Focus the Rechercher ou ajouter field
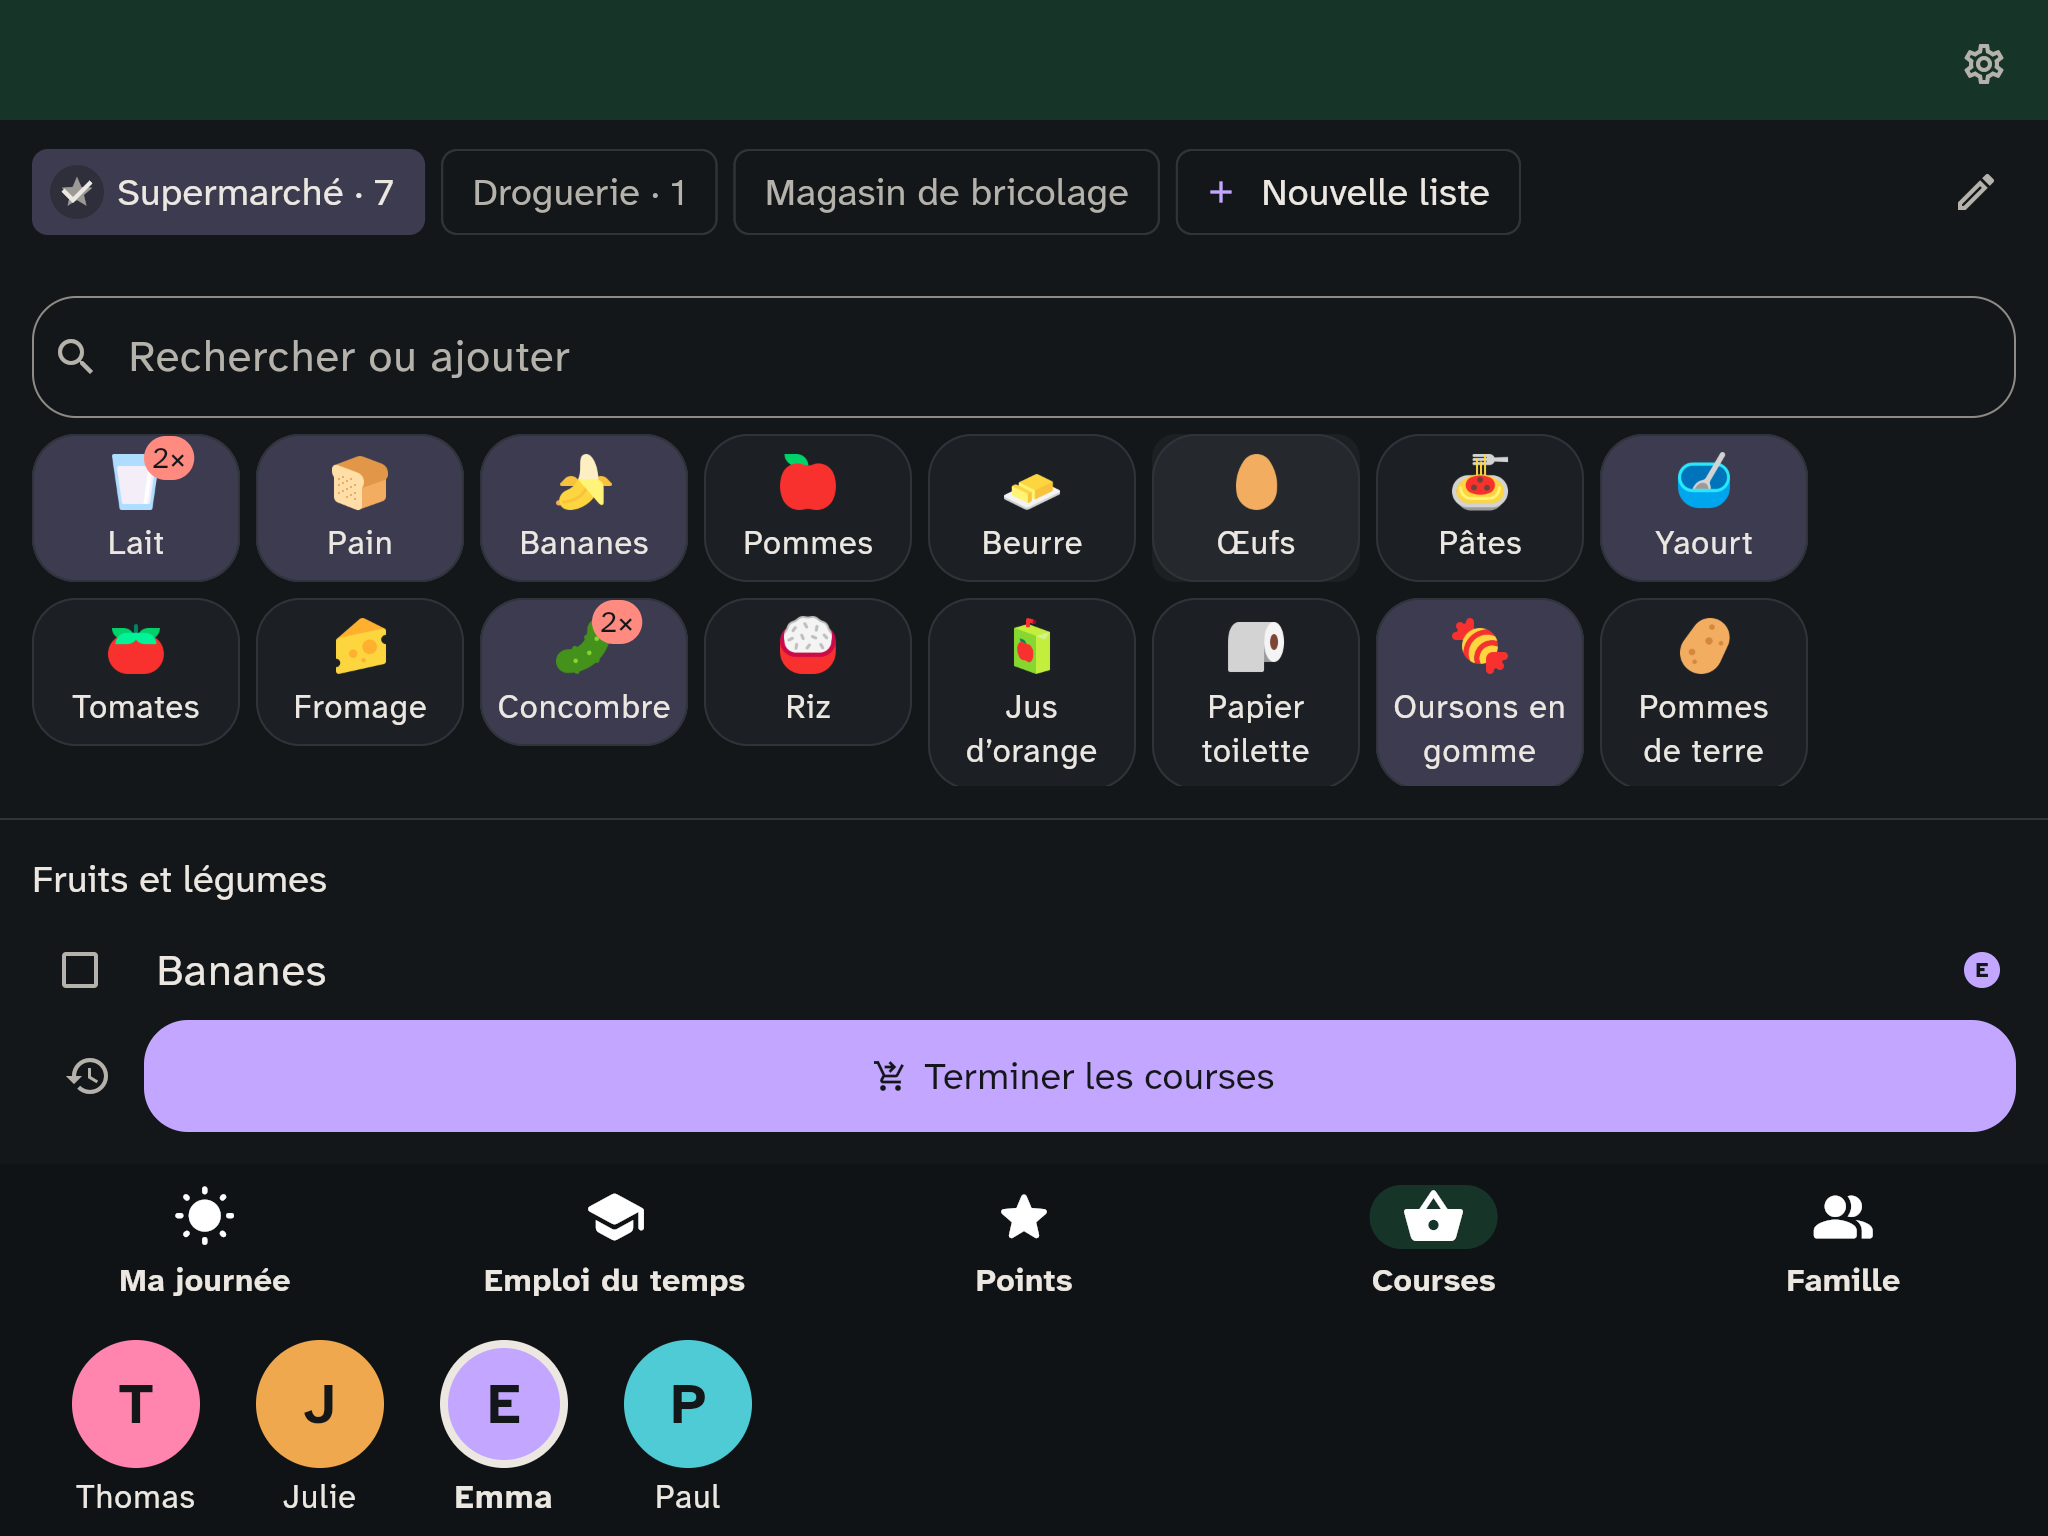 pyautogui.click(x=1024, y=357)
